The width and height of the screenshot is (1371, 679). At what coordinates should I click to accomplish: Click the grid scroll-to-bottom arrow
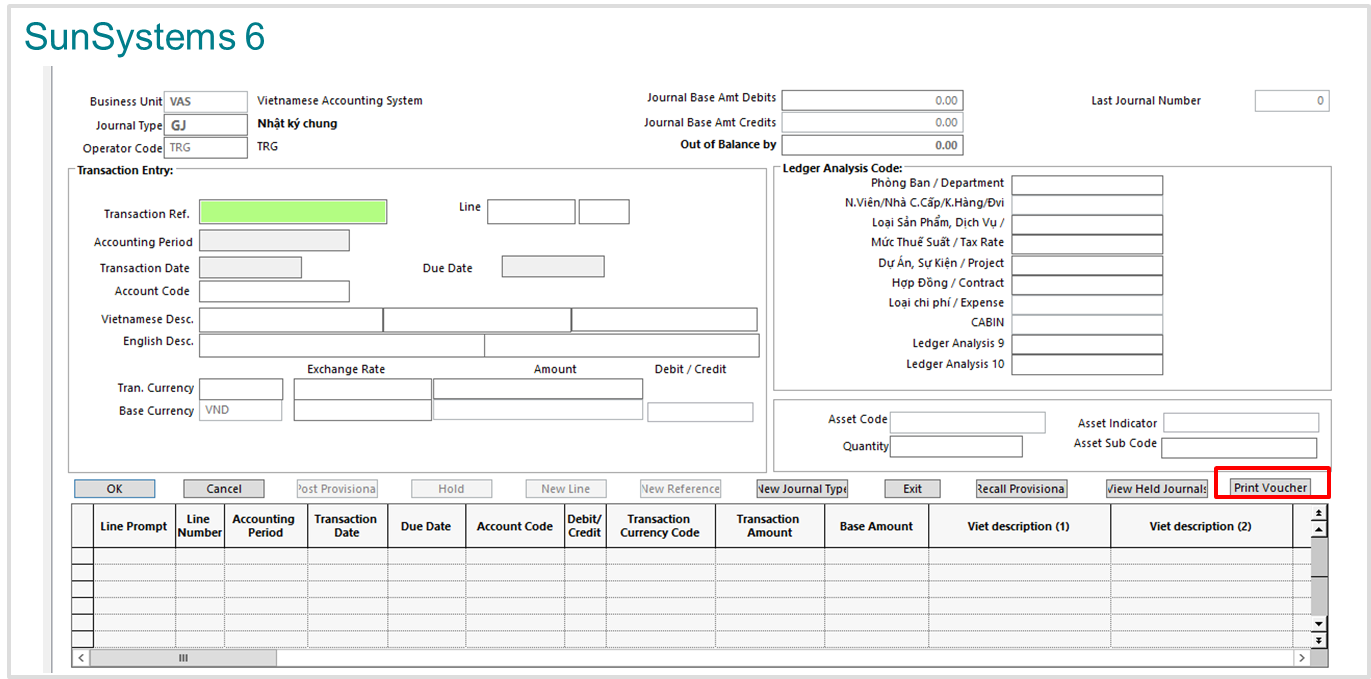(x=1319, y=640)
